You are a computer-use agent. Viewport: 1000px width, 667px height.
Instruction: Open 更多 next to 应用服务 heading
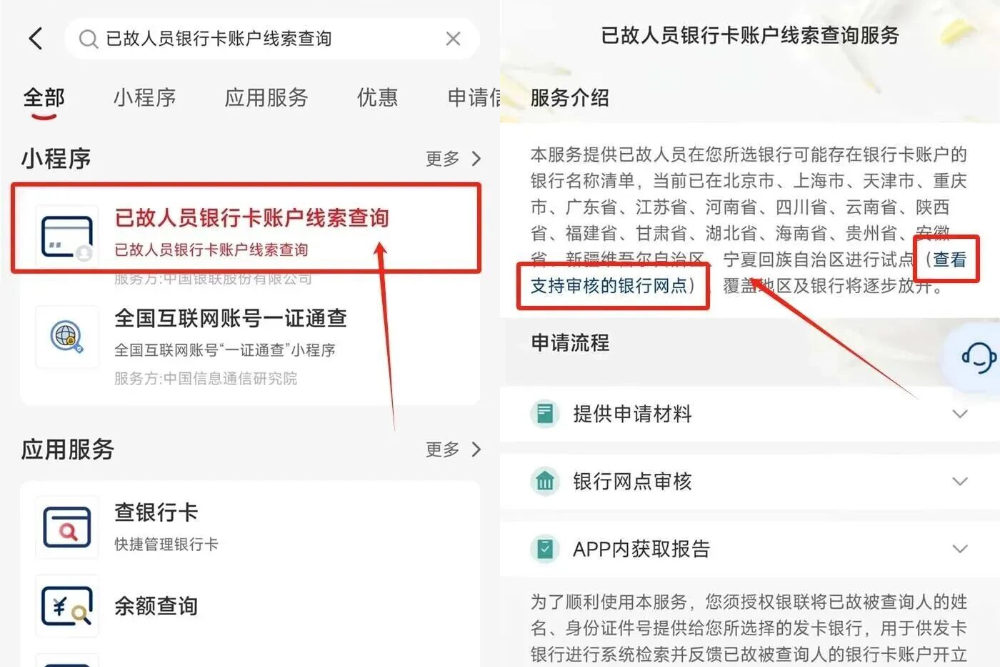point(453,450)
